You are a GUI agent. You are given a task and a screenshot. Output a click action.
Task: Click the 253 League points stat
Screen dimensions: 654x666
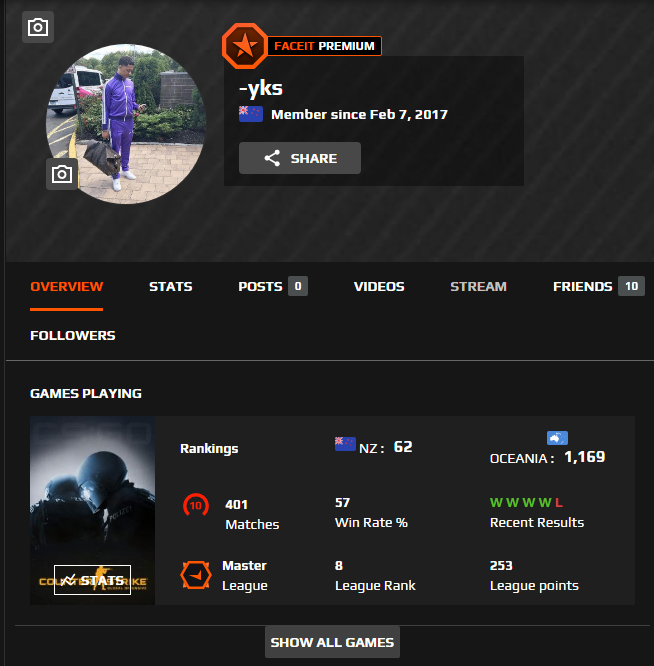point(534,576)
